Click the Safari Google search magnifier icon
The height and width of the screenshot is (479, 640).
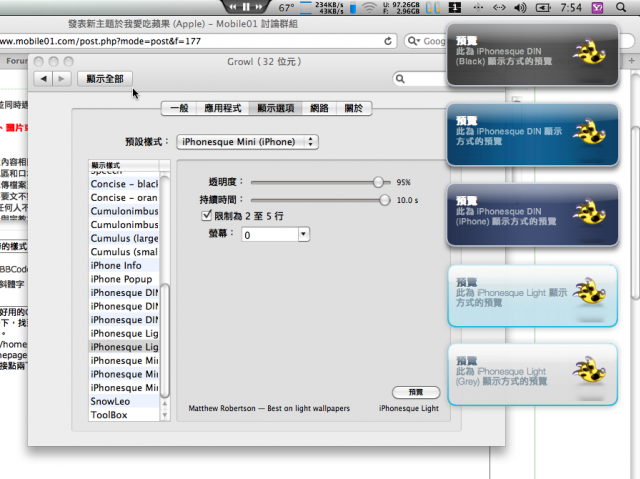[413, 41]
